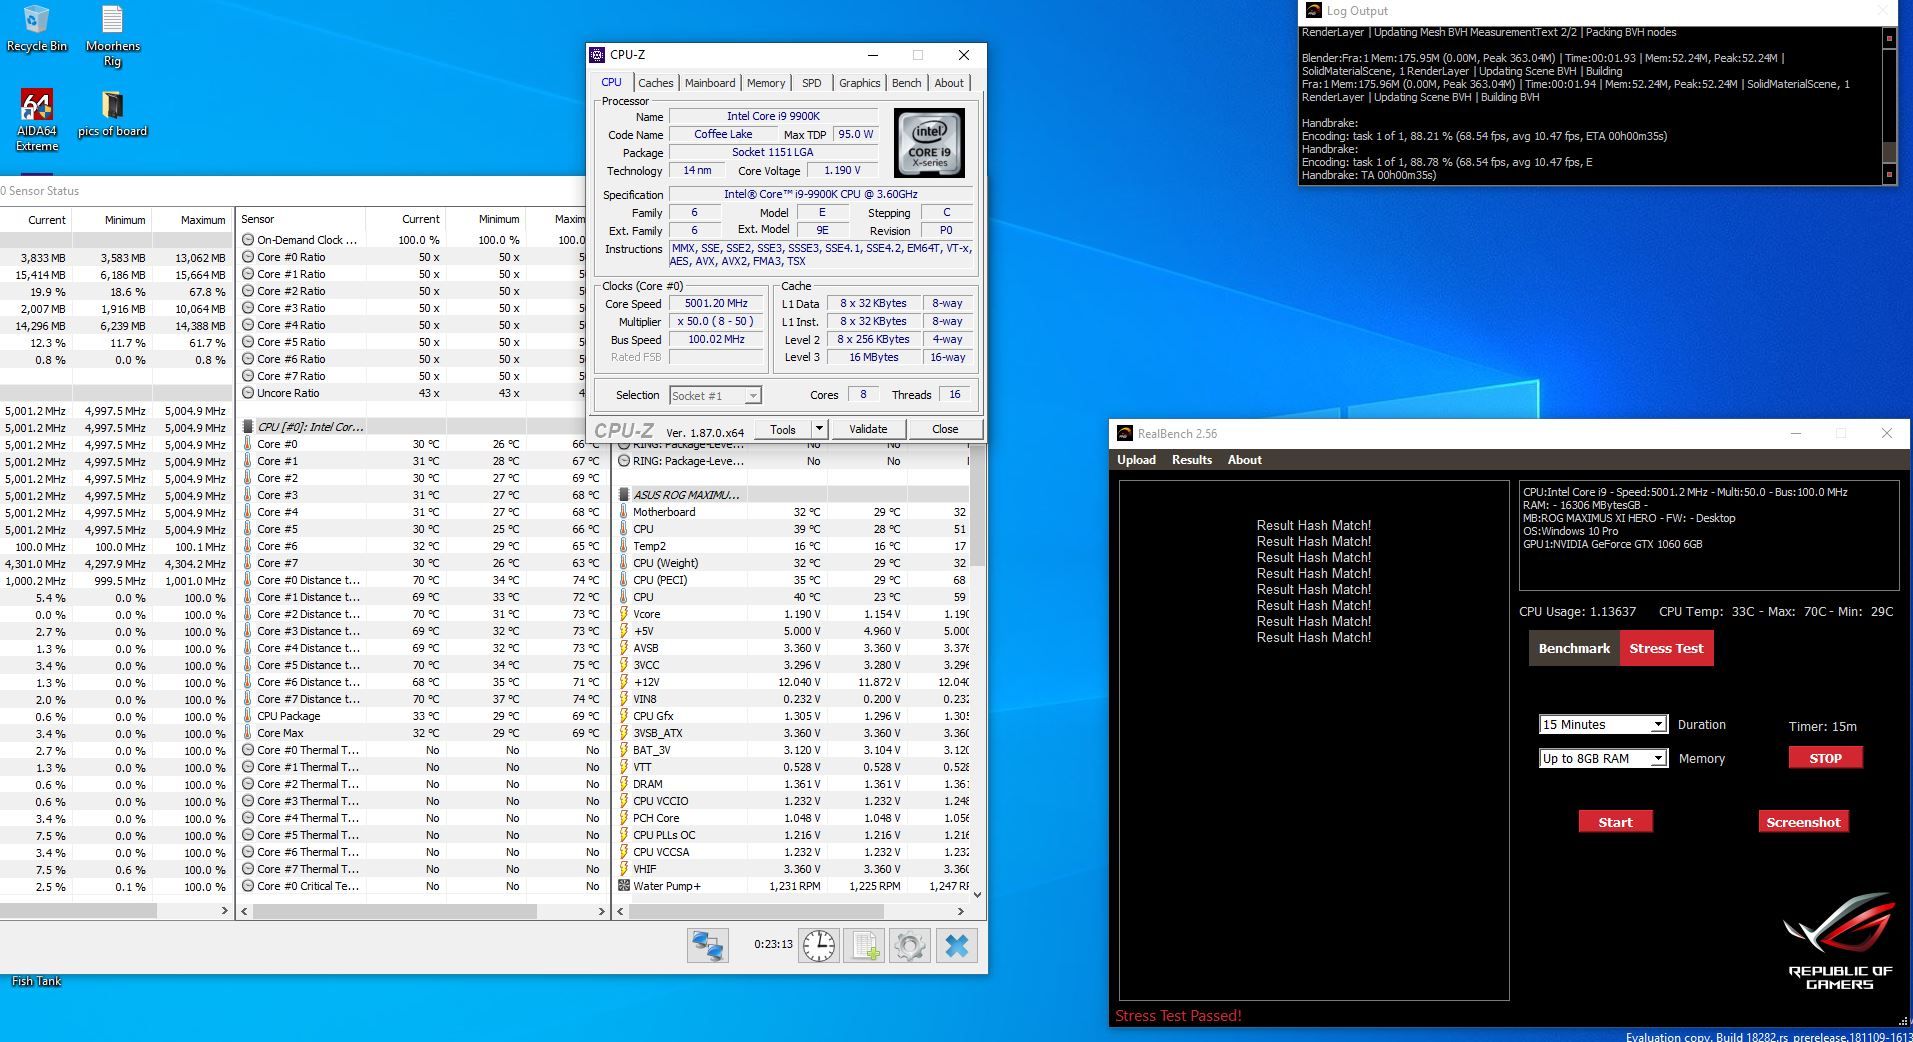Click the Close button in CPU-Z
This screenshot has height=1042, width=1913.
tap(945, 429)
